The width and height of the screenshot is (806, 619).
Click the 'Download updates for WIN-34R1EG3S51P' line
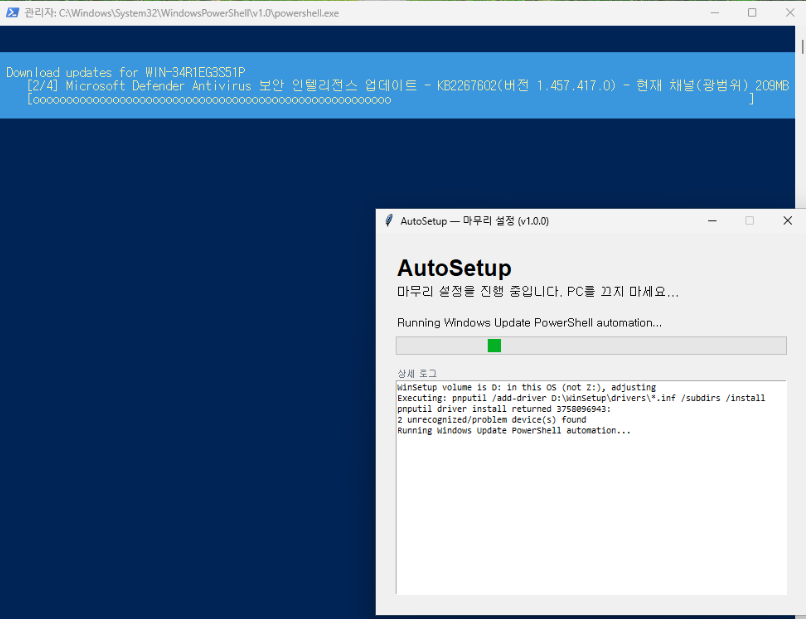click(125, 72)
